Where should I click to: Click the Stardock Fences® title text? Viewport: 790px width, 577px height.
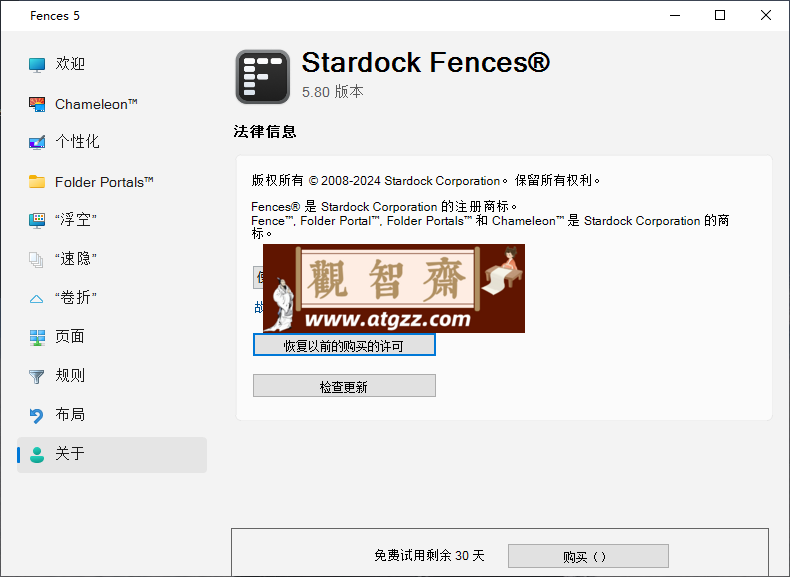coord(426,62)
